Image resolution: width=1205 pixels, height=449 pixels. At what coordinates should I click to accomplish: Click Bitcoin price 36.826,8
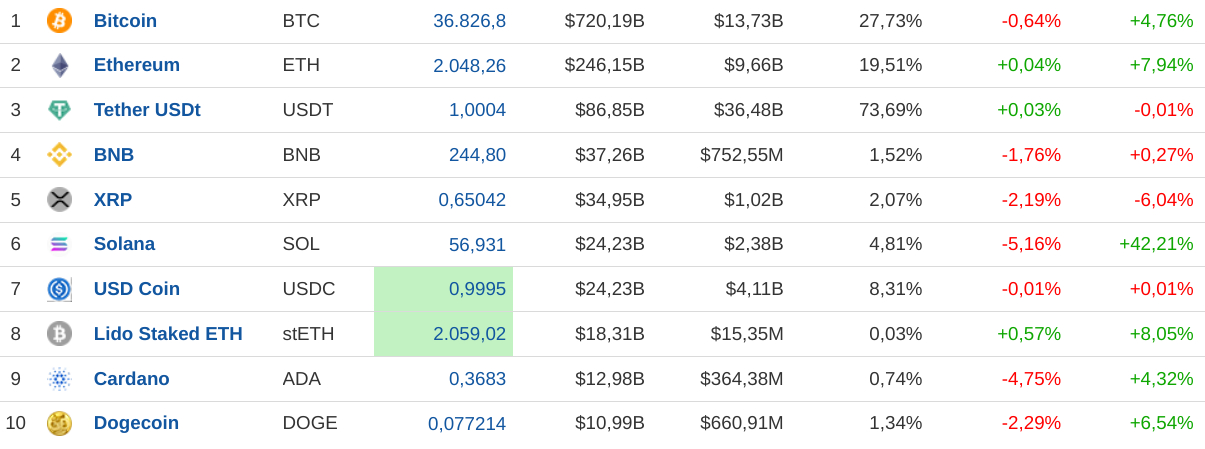(x=469, y=21)
